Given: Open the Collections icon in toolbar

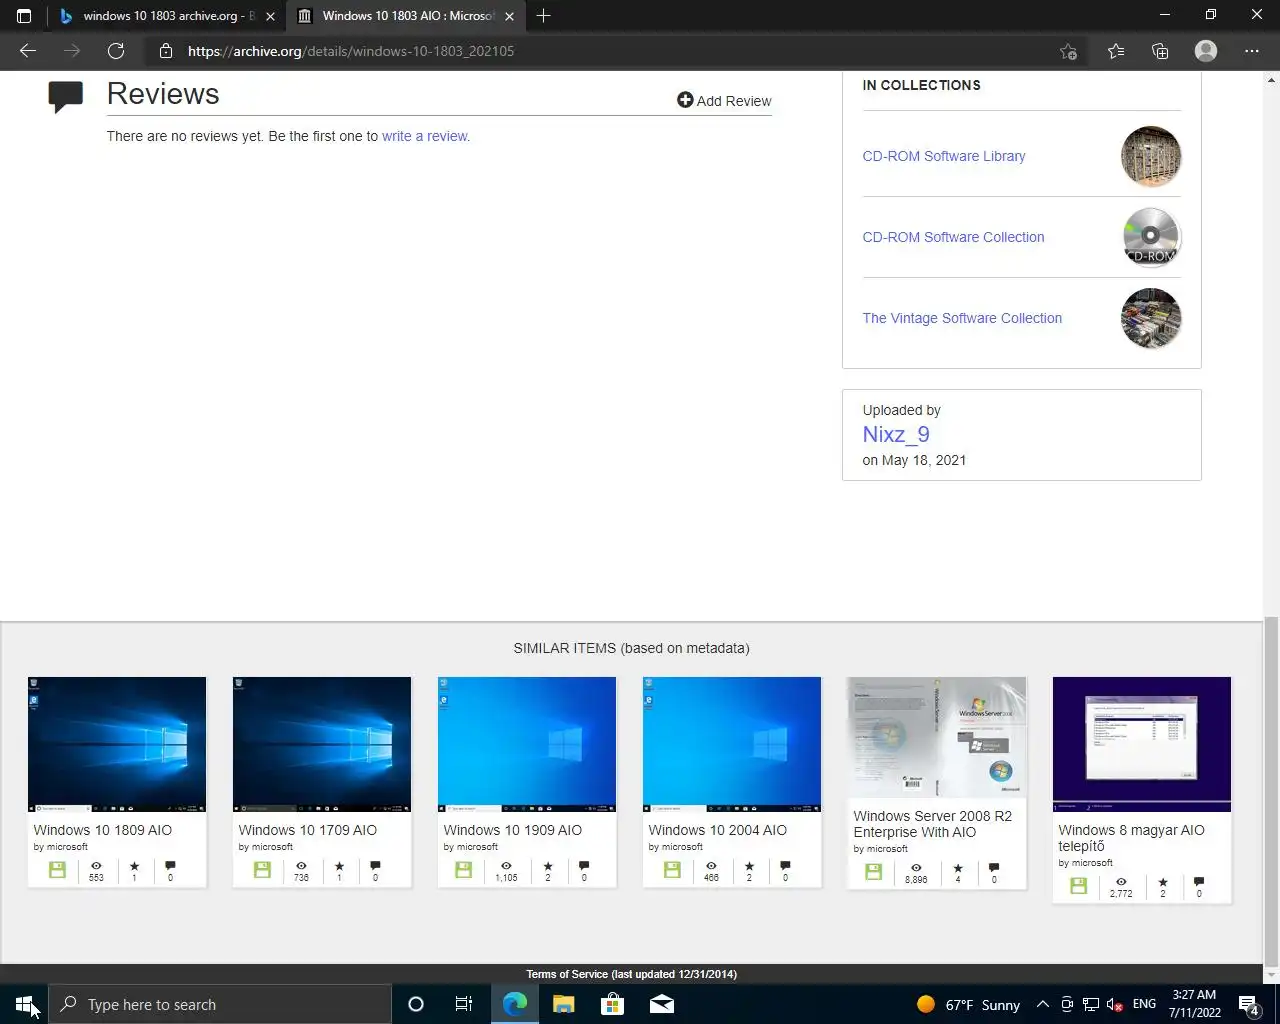Looking at the screenshot, I should point(1160,51).
